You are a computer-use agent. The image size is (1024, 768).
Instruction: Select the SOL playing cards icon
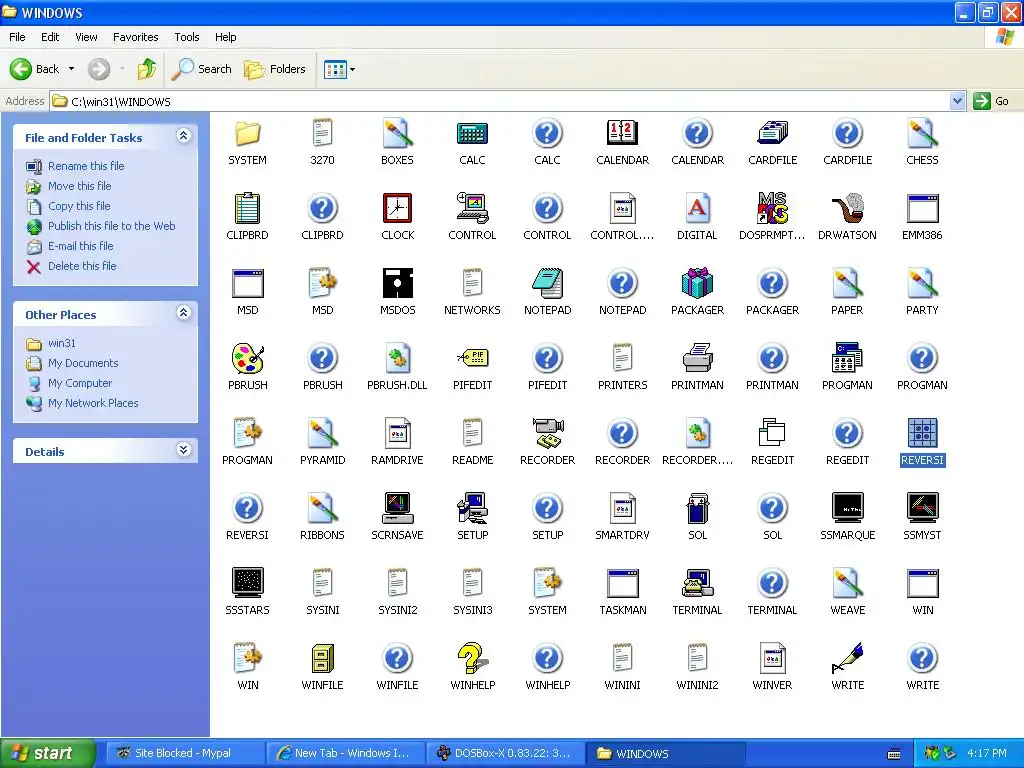(697, 509)
